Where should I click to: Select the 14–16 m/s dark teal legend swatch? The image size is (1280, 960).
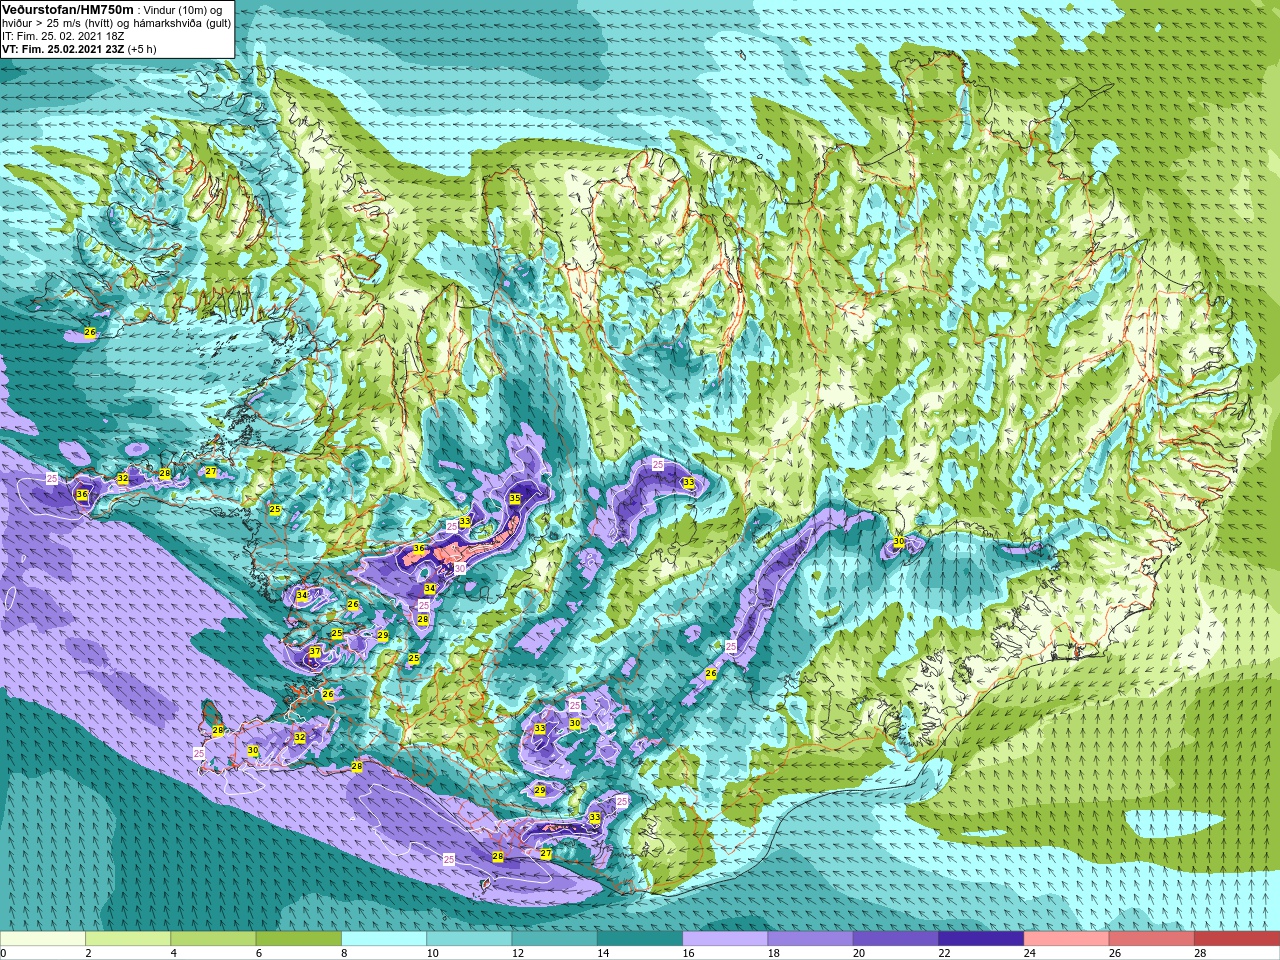click(640, 939)
